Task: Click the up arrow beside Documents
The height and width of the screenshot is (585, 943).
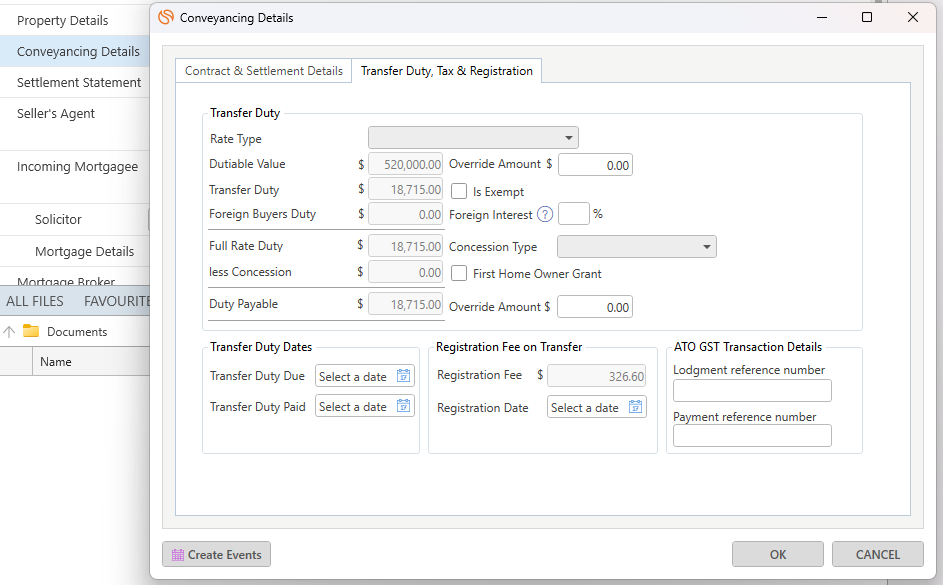Action: (9, 331)
